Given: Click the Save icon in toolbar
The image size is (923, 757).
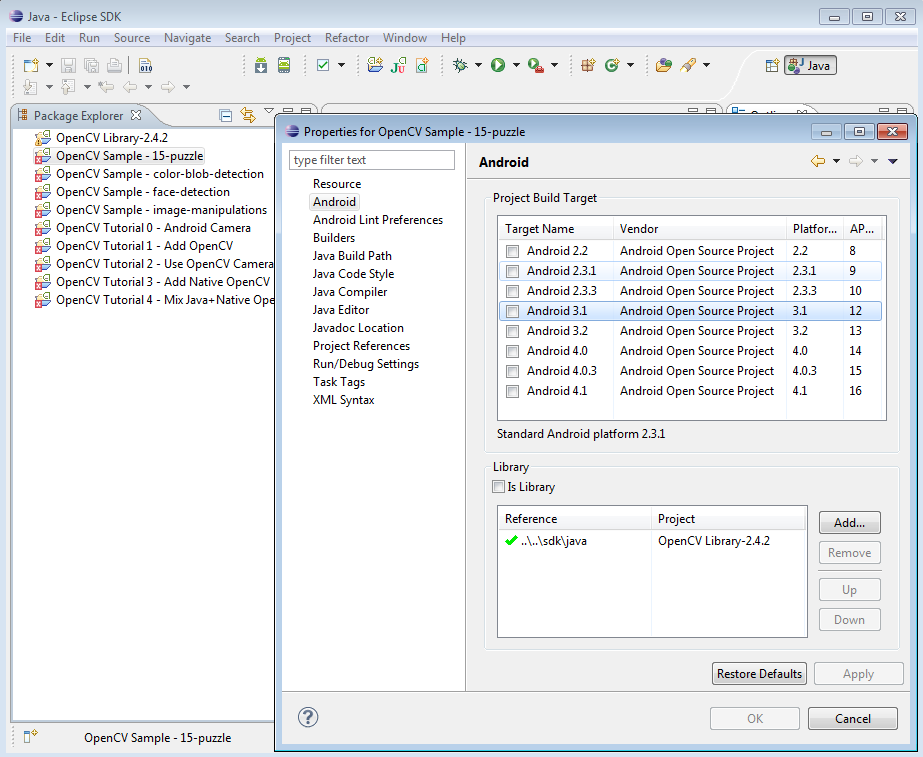Looking at the screenshot, I should coord(68,65).
